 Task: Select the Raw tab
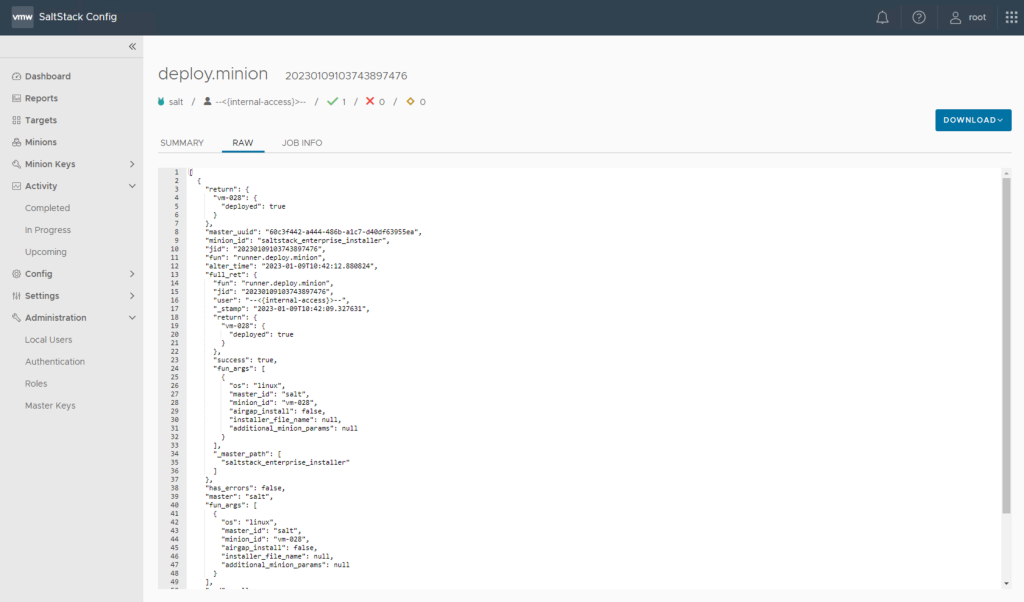point(243,142)
